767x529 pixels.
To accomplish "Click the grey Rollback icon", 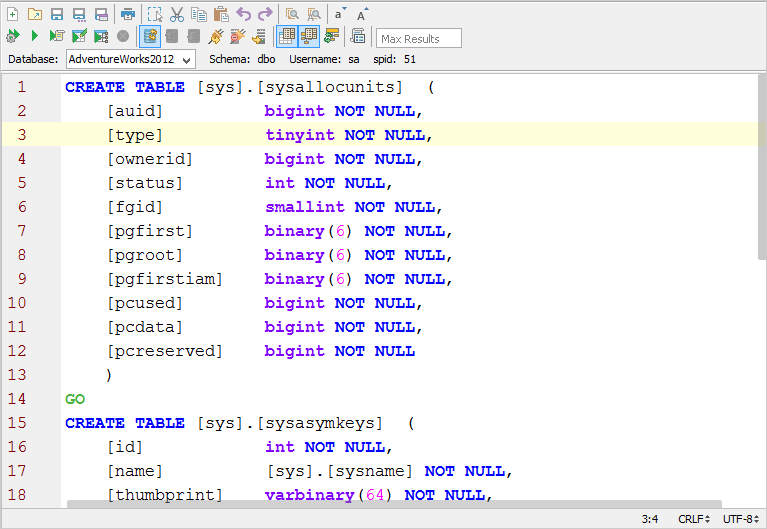I will pos(194,36).
